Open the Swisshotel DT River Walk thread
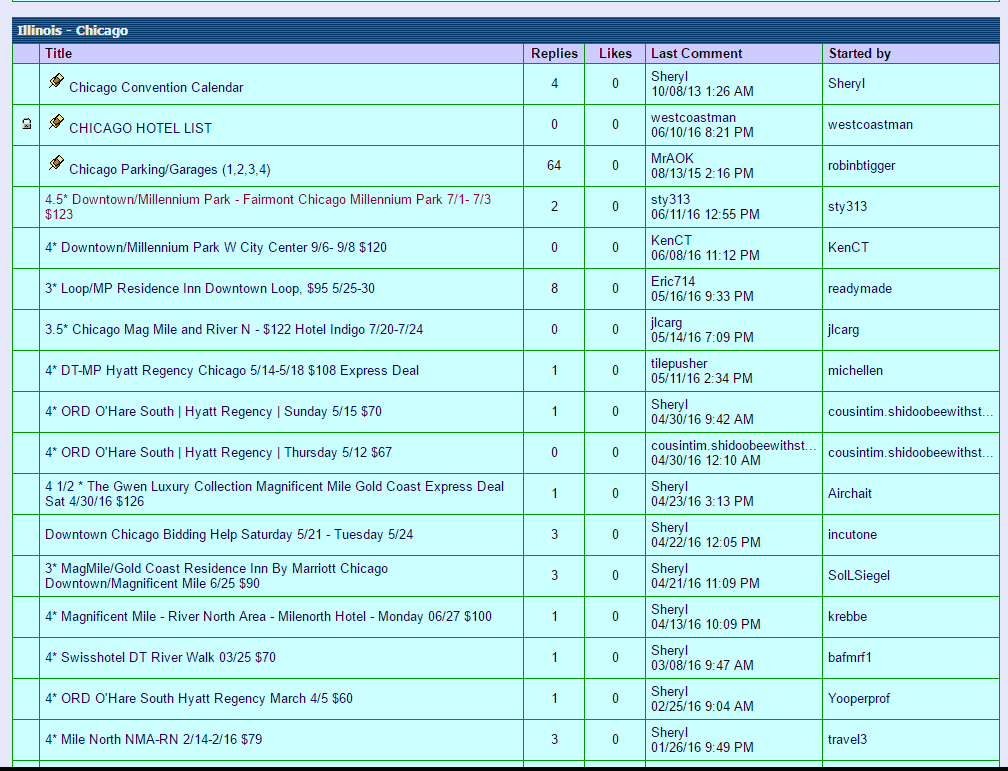1008x771 pixels. [x=160, y=657]
